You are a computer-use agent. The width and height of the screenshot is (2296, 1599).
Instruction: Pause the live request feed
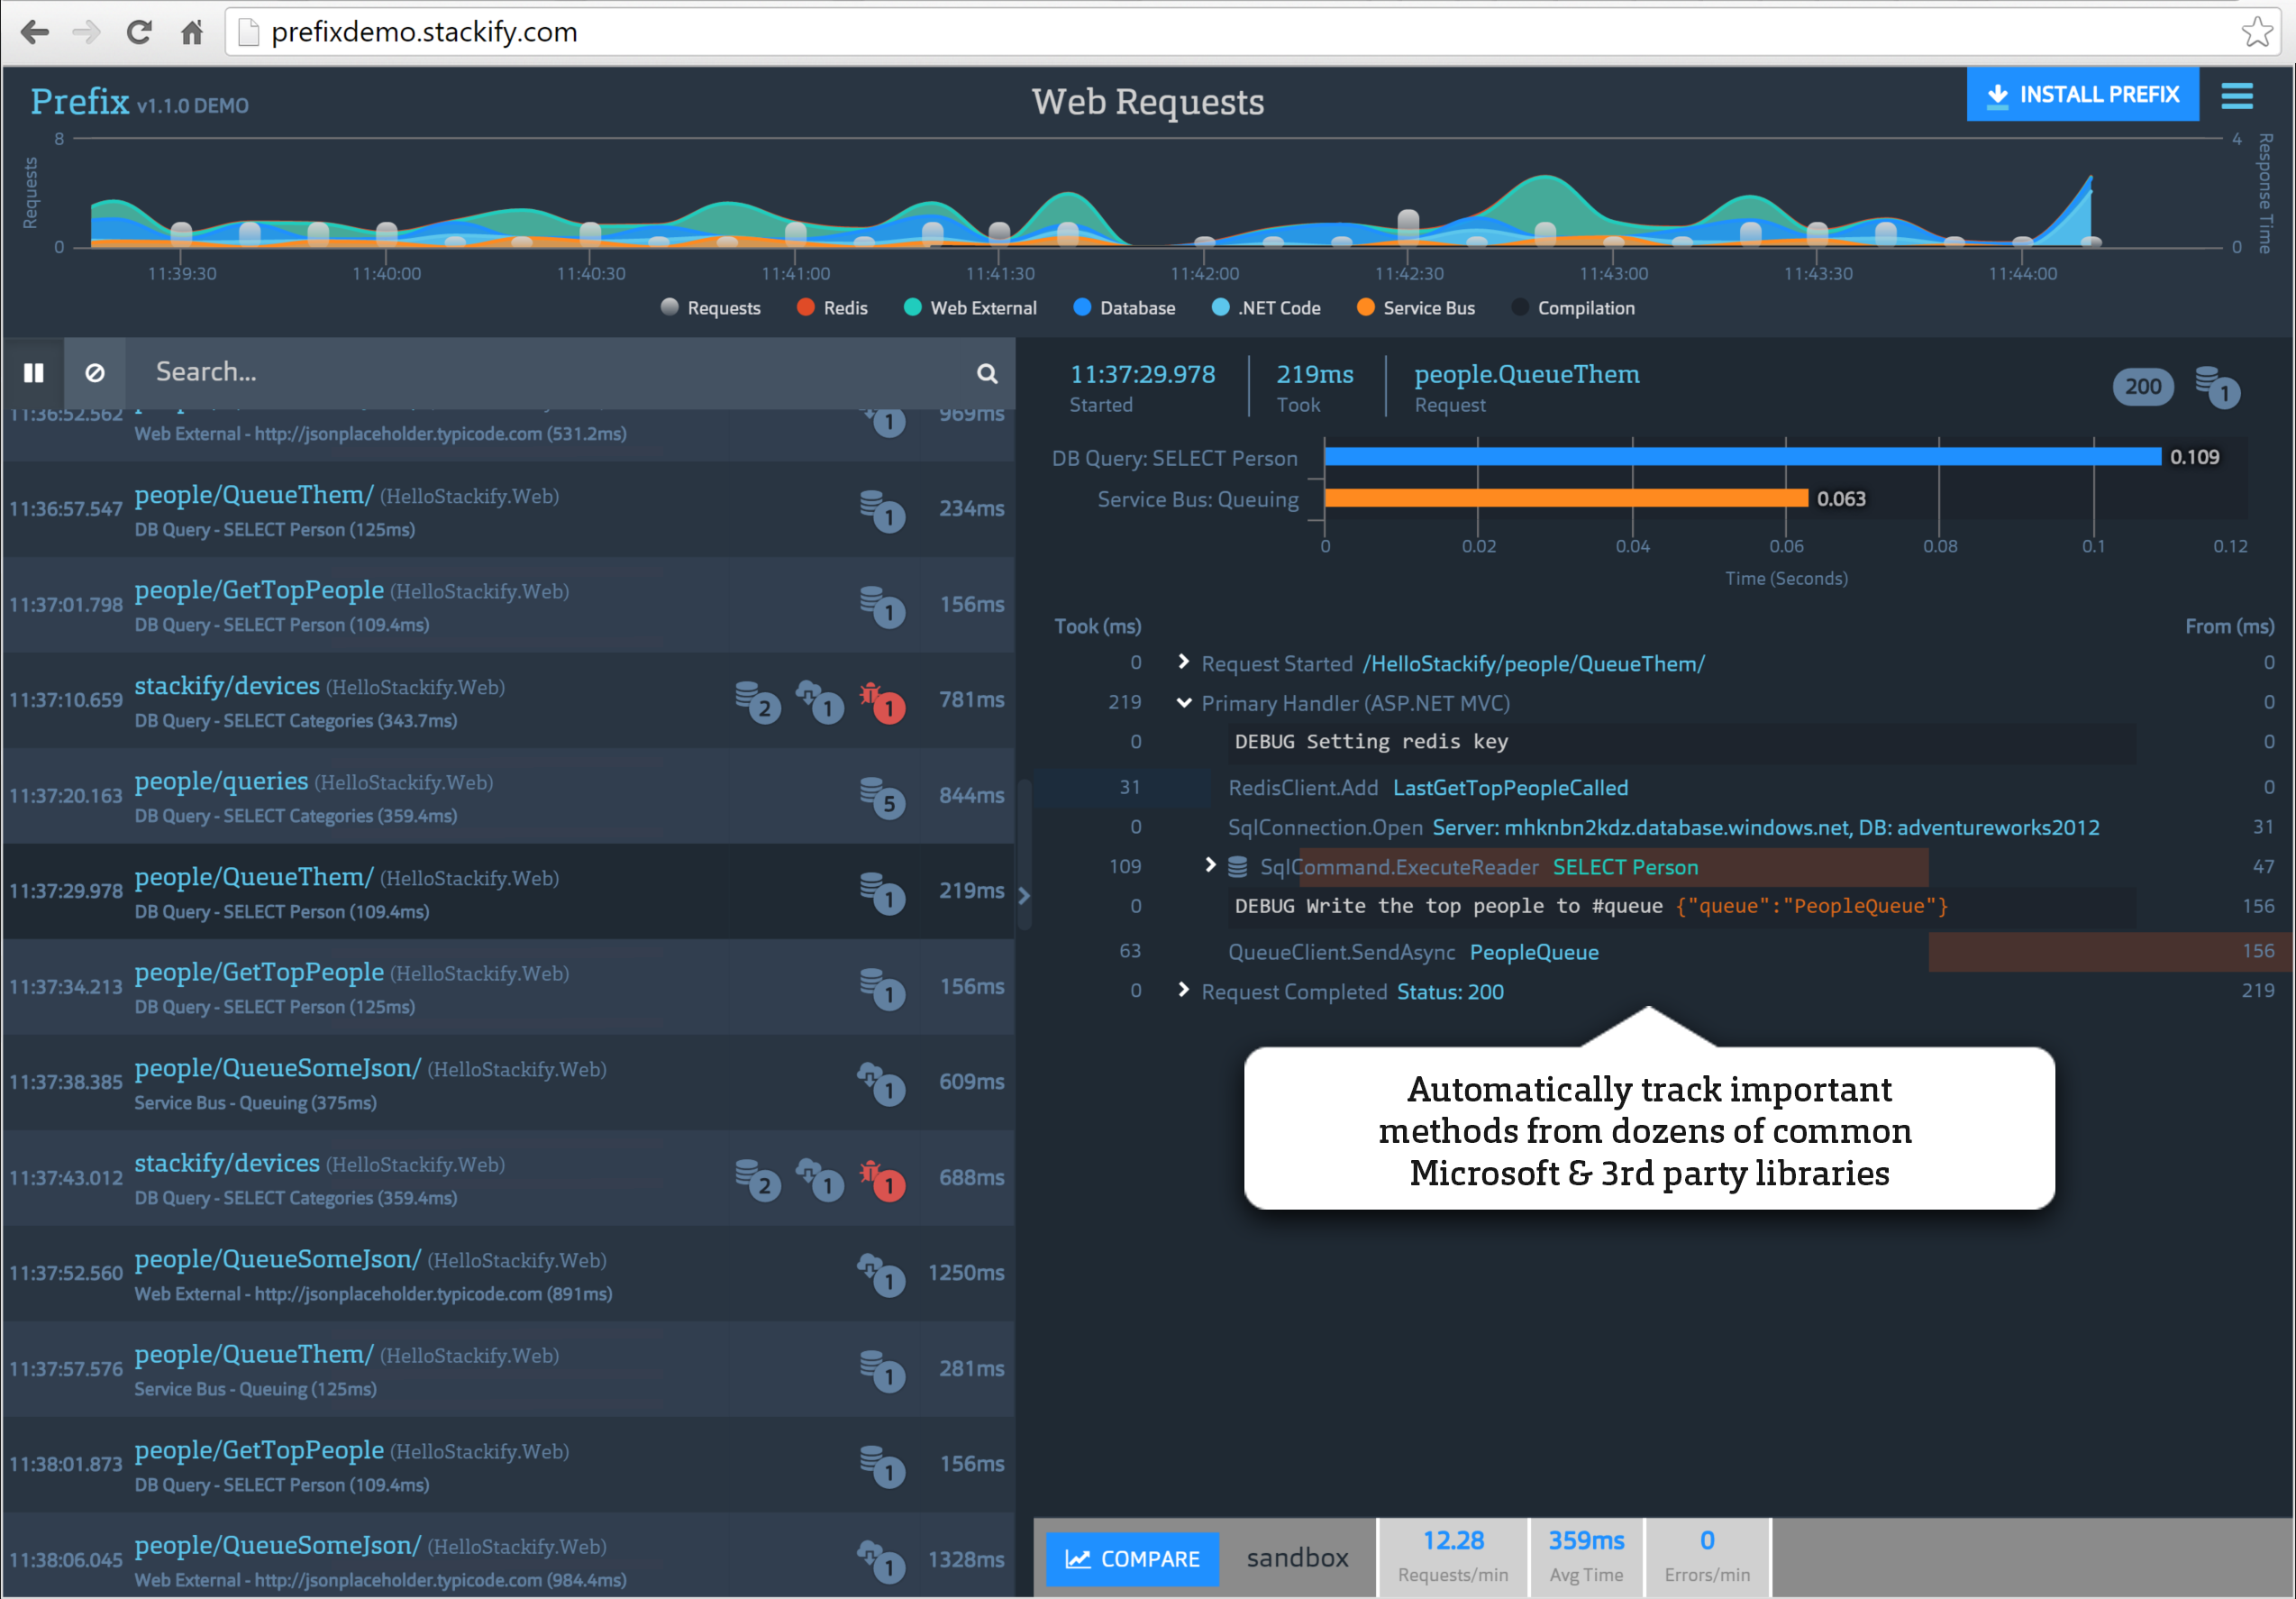[x=33, y=373]
